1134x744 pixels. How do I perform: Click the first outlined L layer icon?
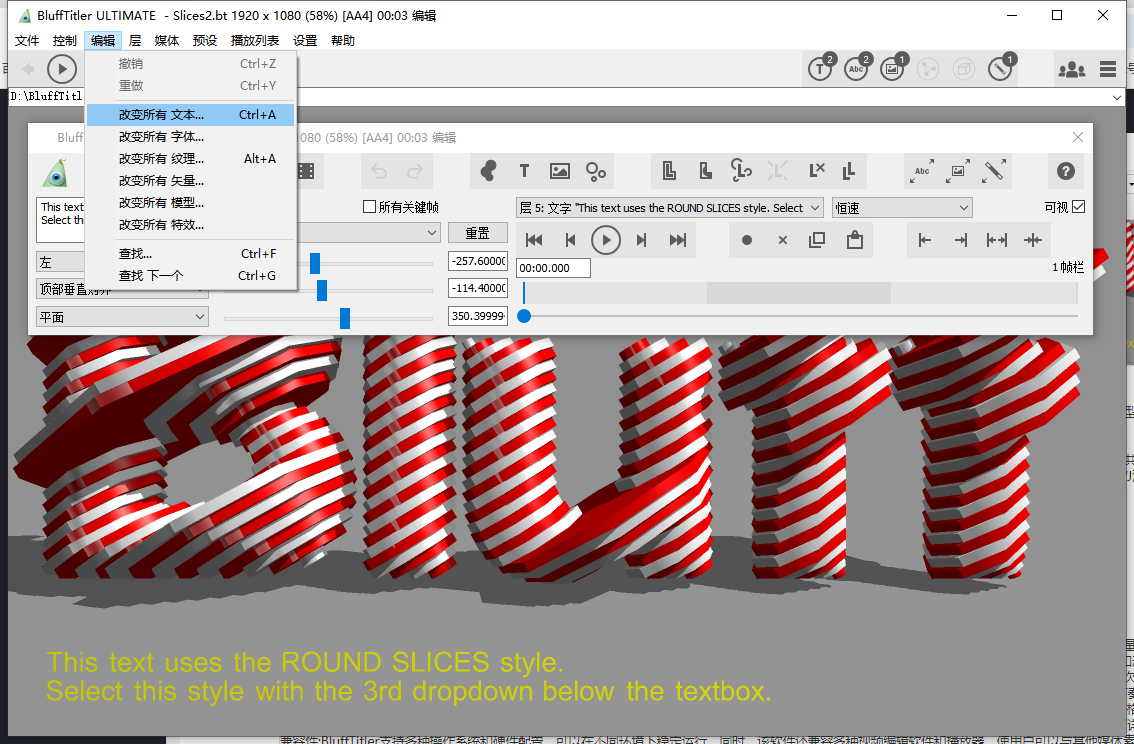pyautogui.click(x=670, y=171)
